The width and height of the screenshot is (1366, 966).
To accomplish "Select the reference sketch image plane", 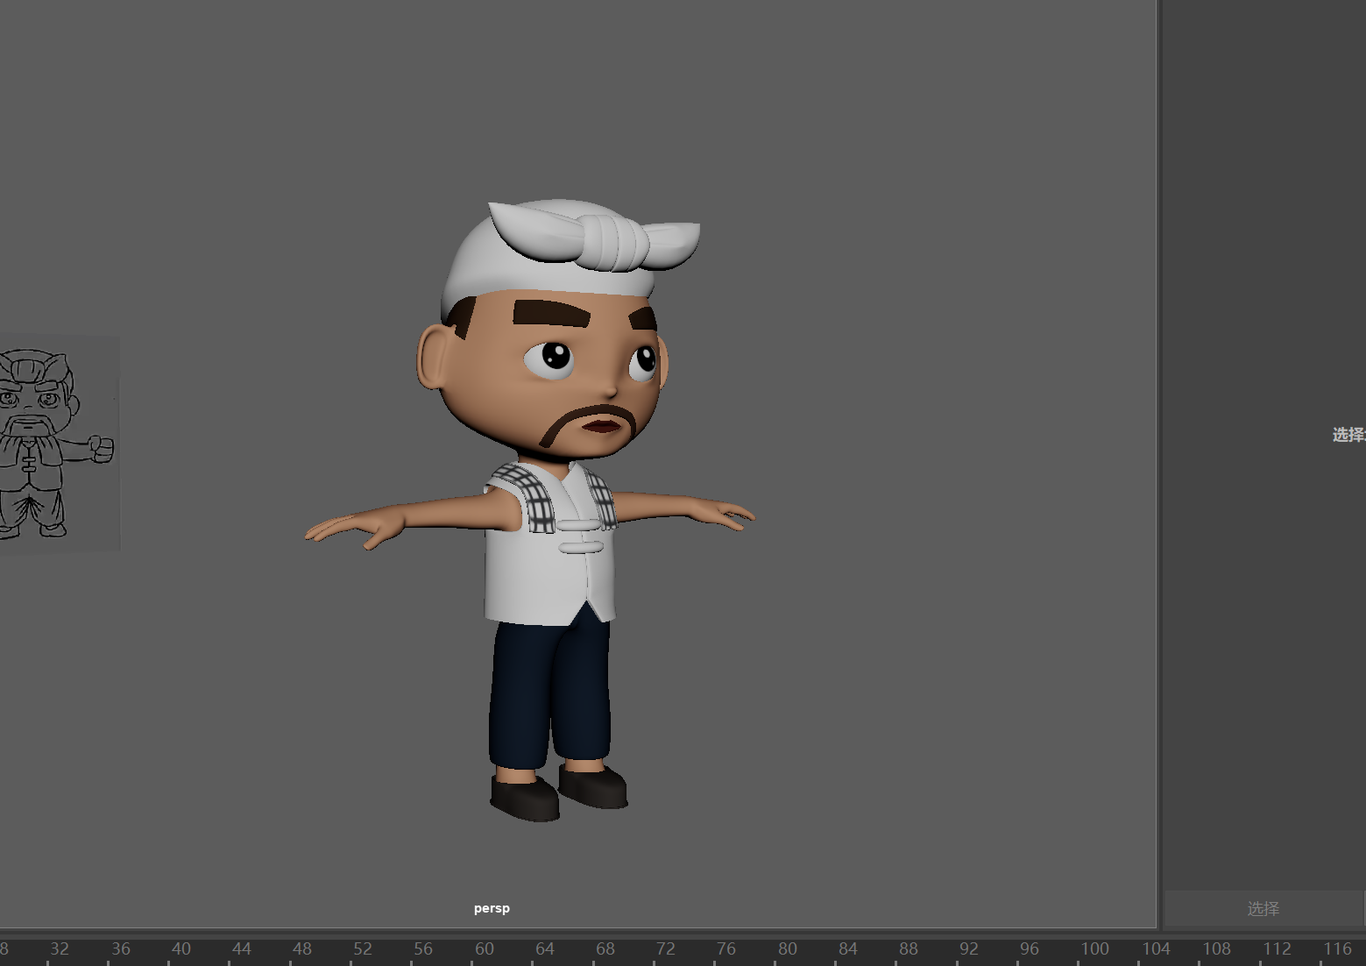I will [58, 443].
